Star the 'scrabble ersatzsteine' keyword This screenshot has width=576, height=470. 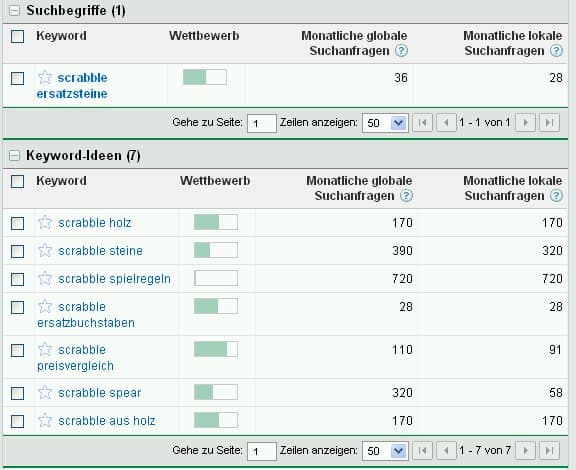coord(45,78)
